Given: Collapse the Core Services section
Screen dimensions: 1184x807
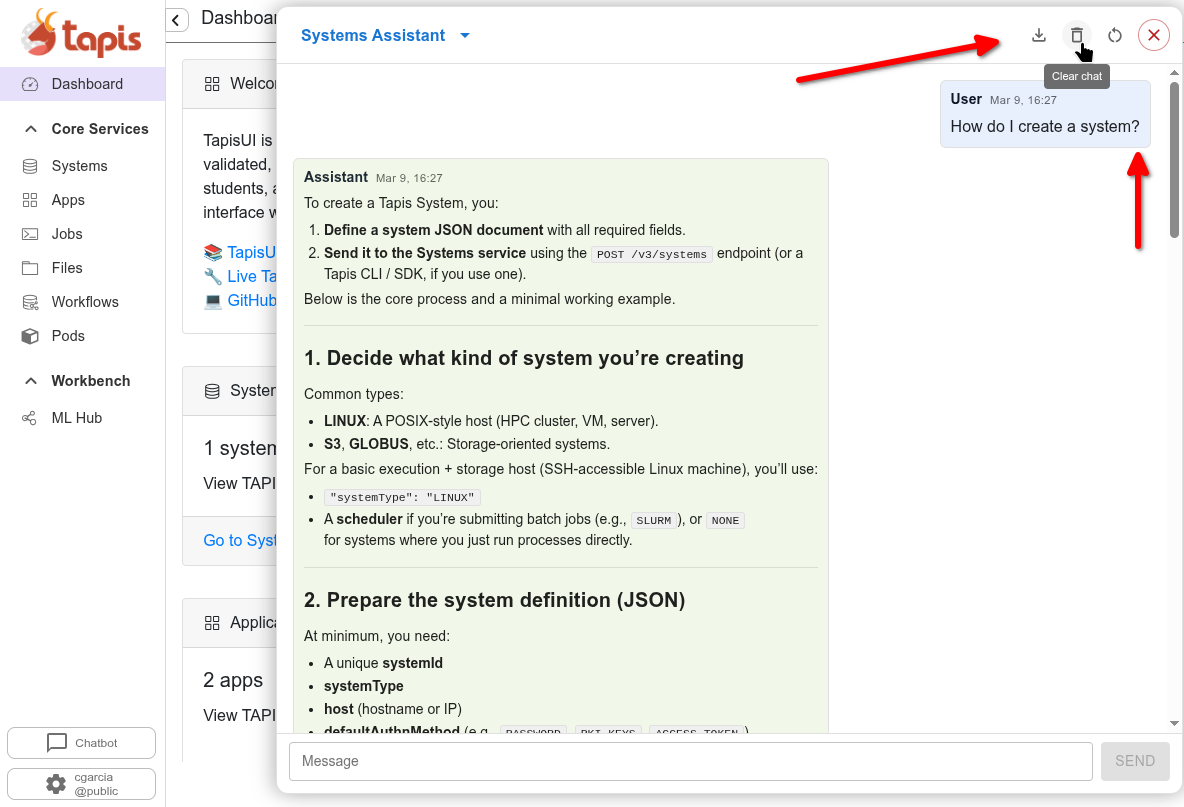Looking at the screenshot, I should coord(30,129).
